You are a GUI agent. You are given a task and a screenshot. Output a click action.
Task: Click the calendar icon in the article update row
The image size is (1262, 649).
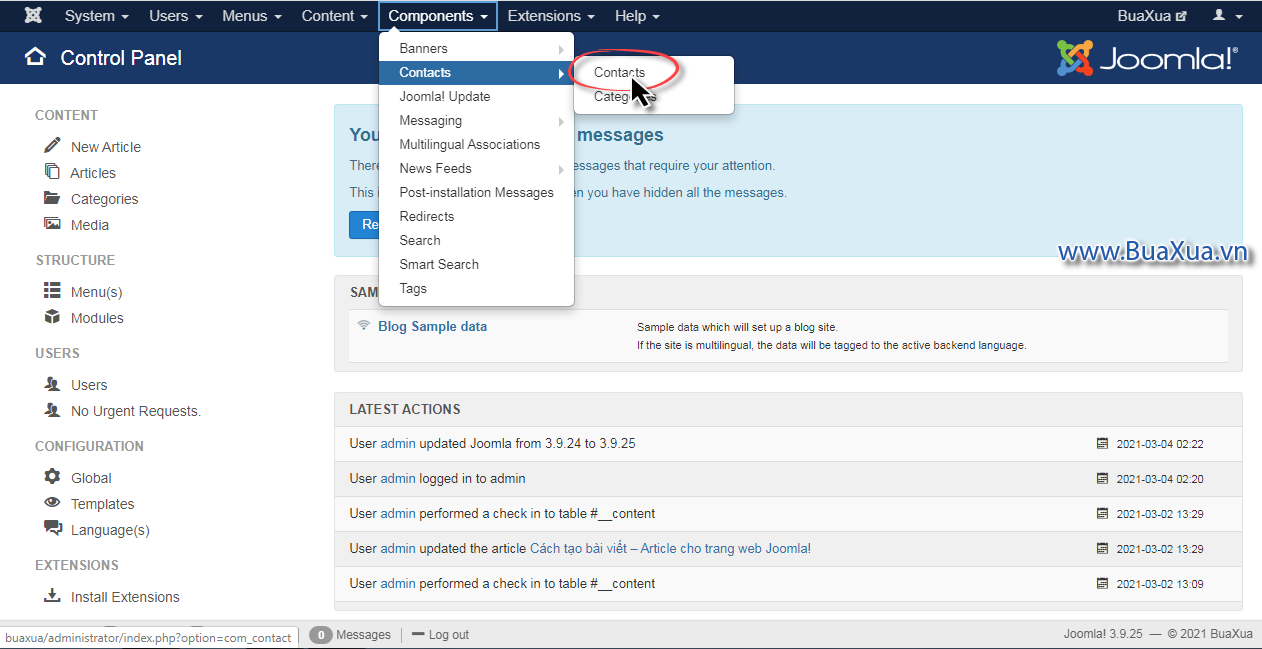click(x=1103, y=549)
